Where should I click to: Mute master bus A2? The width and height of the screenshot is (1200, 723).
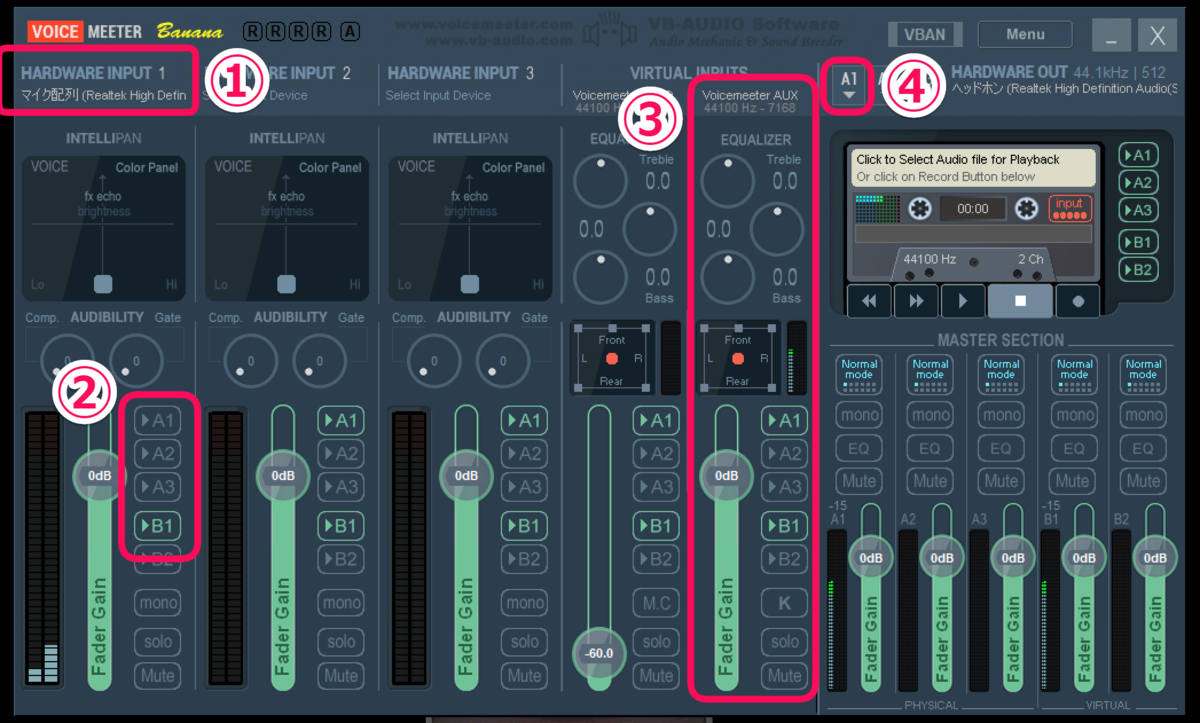[930, 481]
